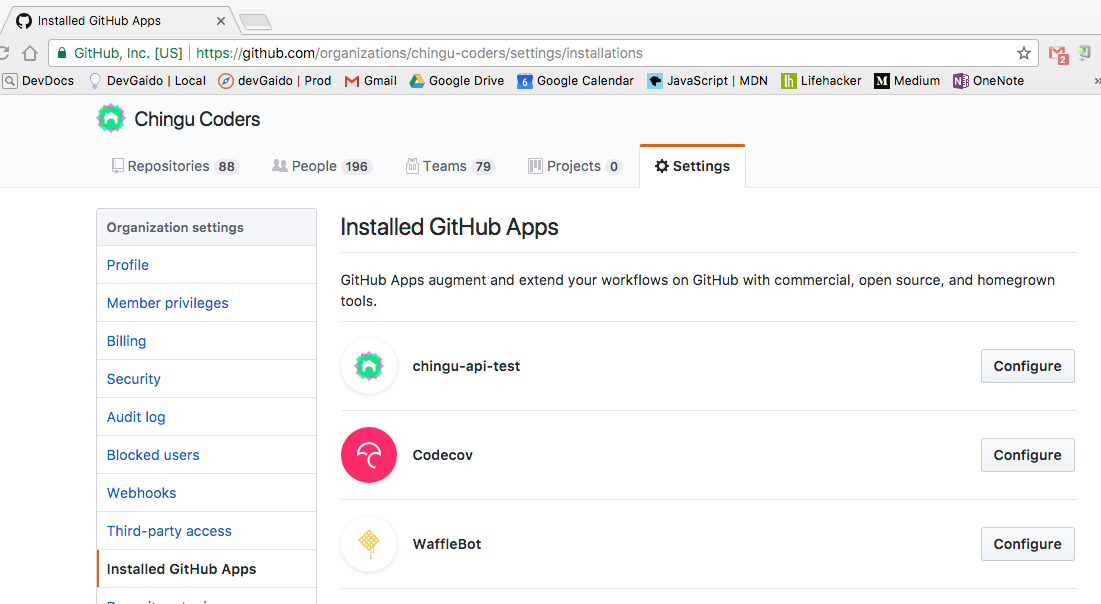
Task: Open Member privileges settings
Action: pyautogui.click(x=167, y=303)
